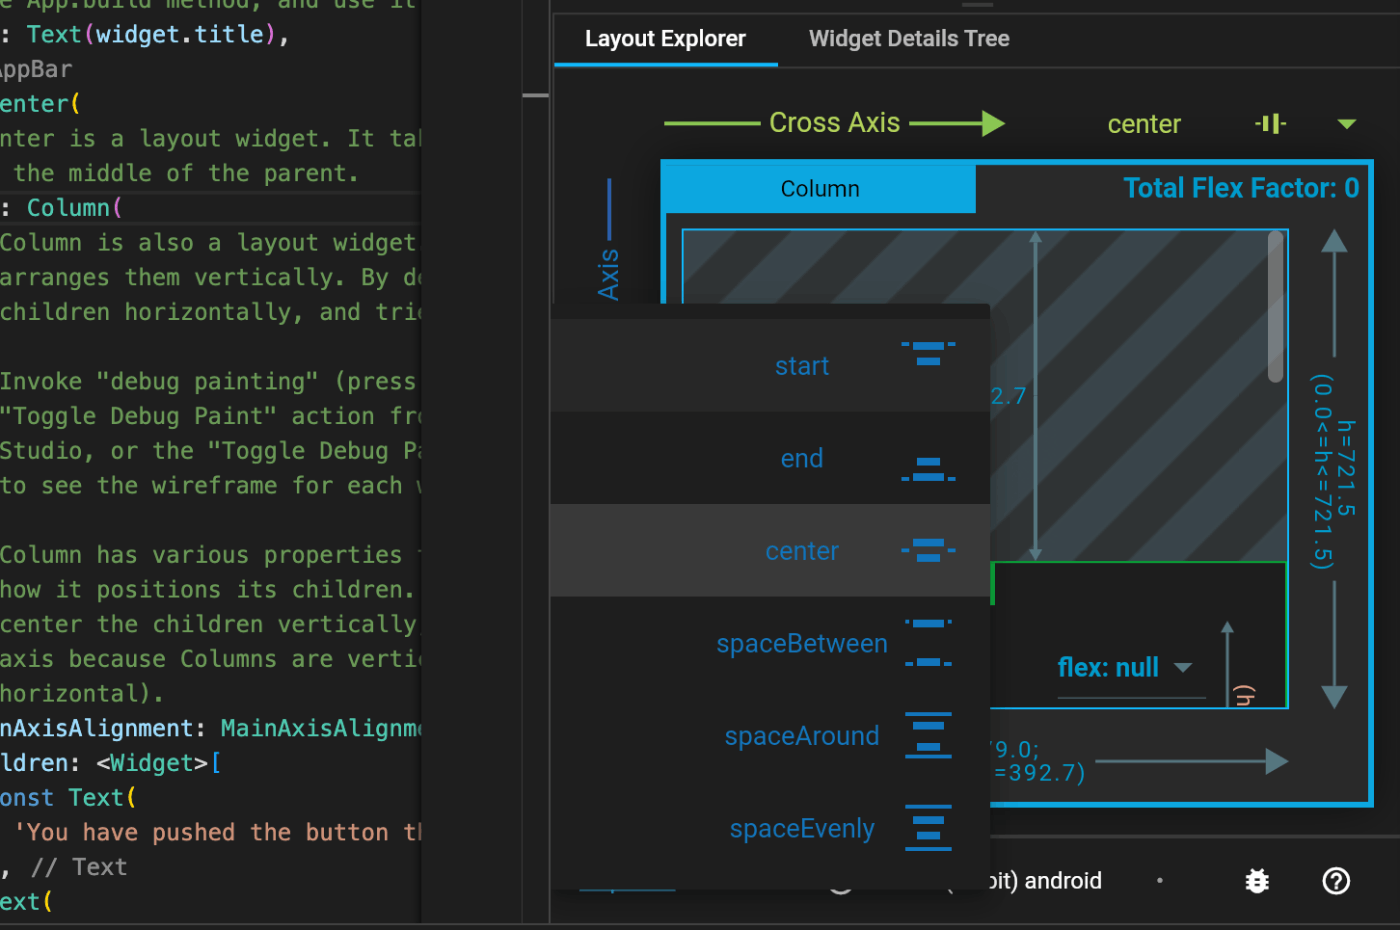The image size is (1400, 930).
Task: Click the spaceAround alignment icon
Action: pyautogui.click(x=928, y=735)
